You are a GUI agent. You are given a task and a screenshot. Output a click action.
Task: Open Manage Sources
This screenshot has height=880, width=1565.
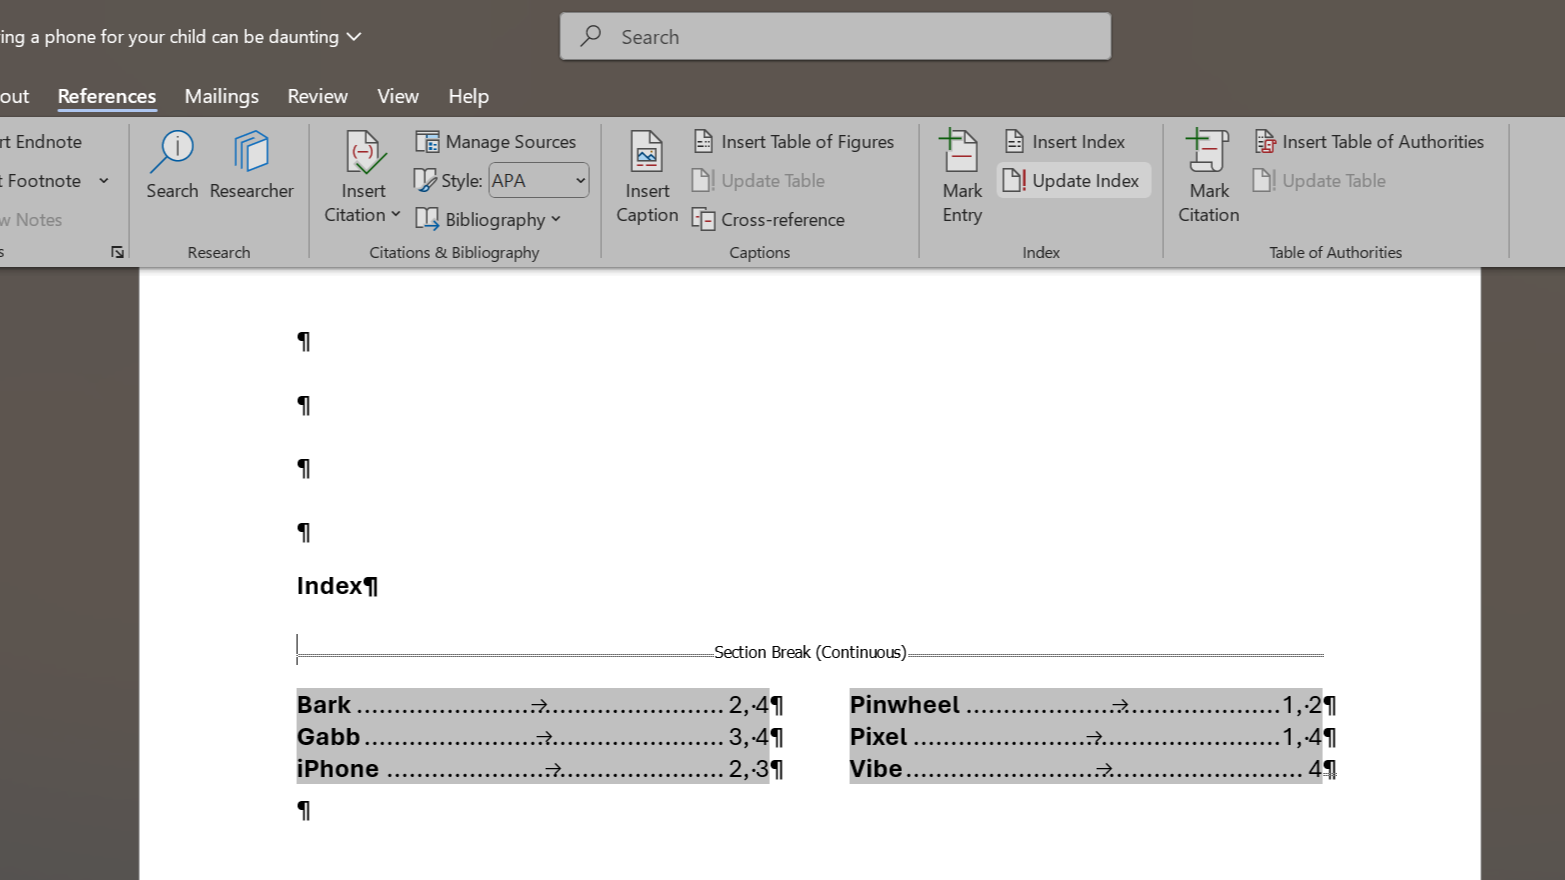point(496,142)
